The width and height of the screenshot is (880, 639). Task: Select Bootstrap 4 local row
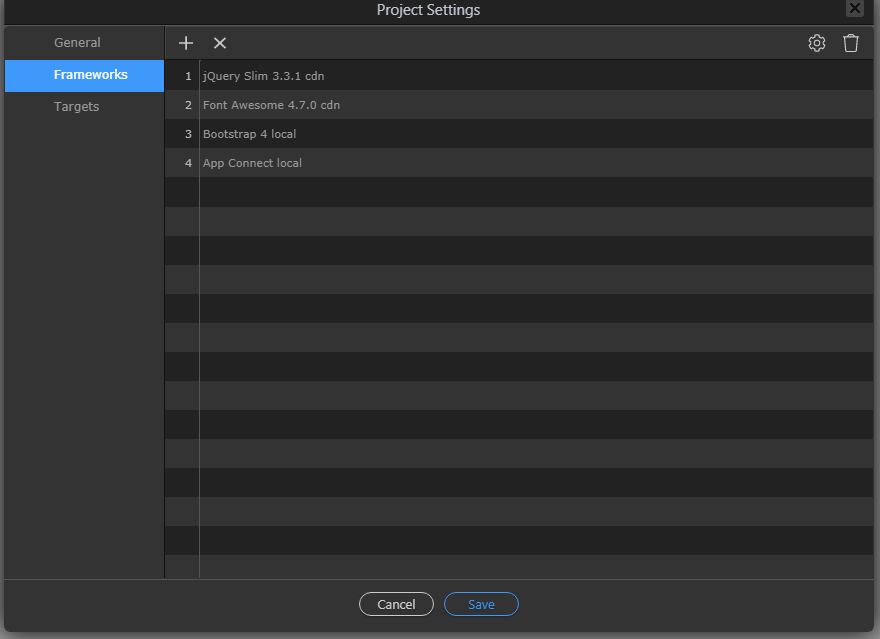click(519, 134)
